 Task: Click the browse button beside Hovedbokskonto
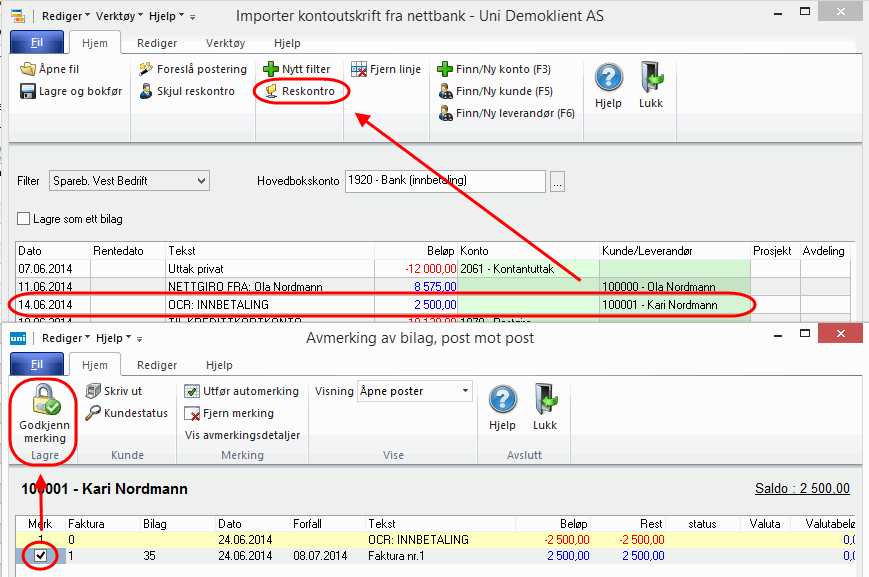[557, 181]
